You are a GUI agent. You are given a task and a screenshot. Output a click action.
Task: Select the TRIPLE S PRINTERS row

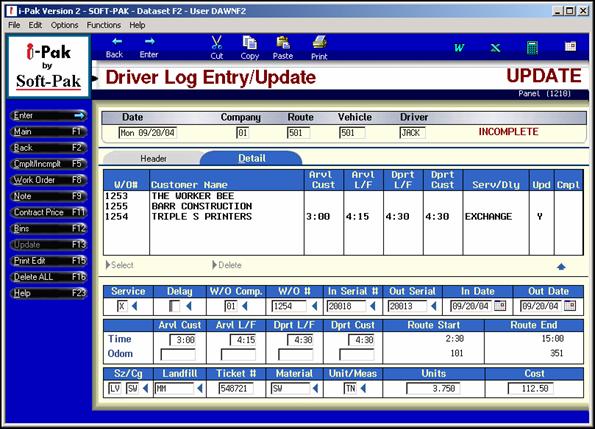click(x=343, y=217)
